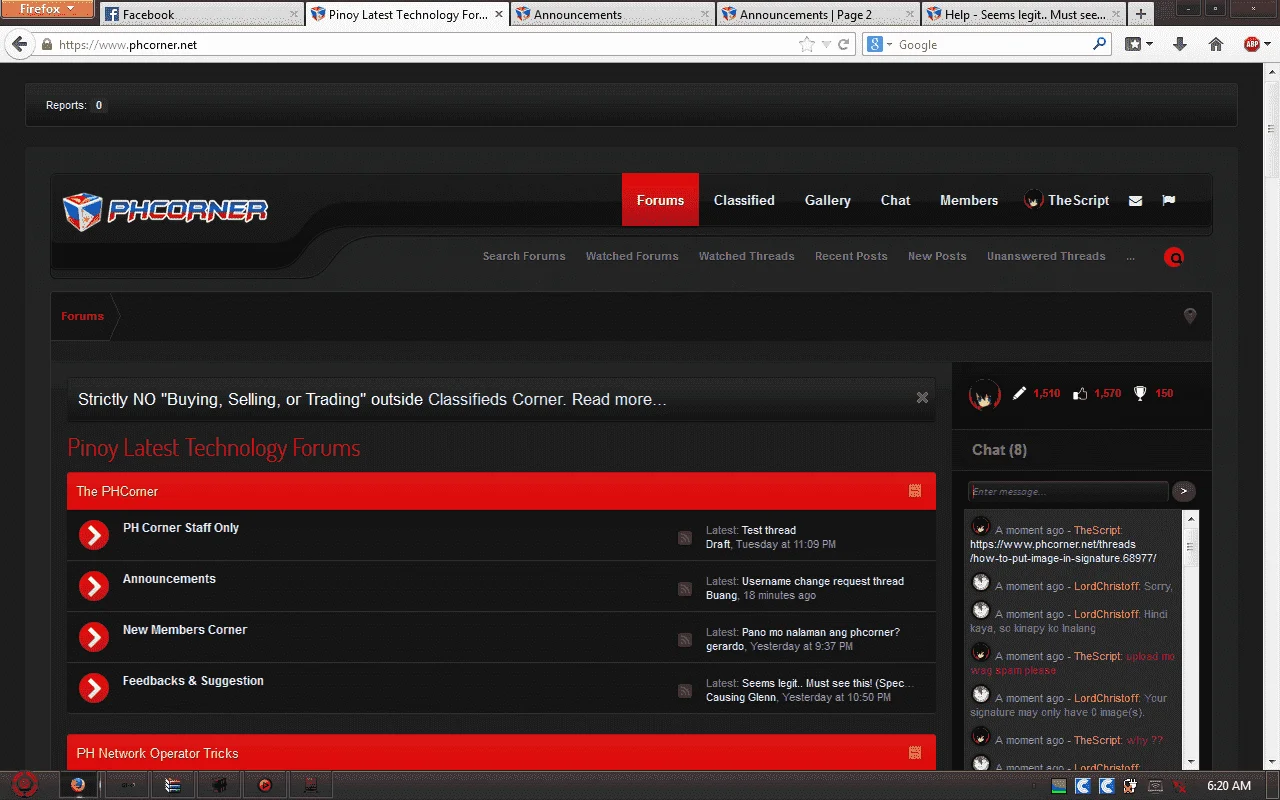Click the red arrow icon beside New Members Corner
This screenshot has height=800, width=1280.
pyautogui.click(x=94, y=637)
